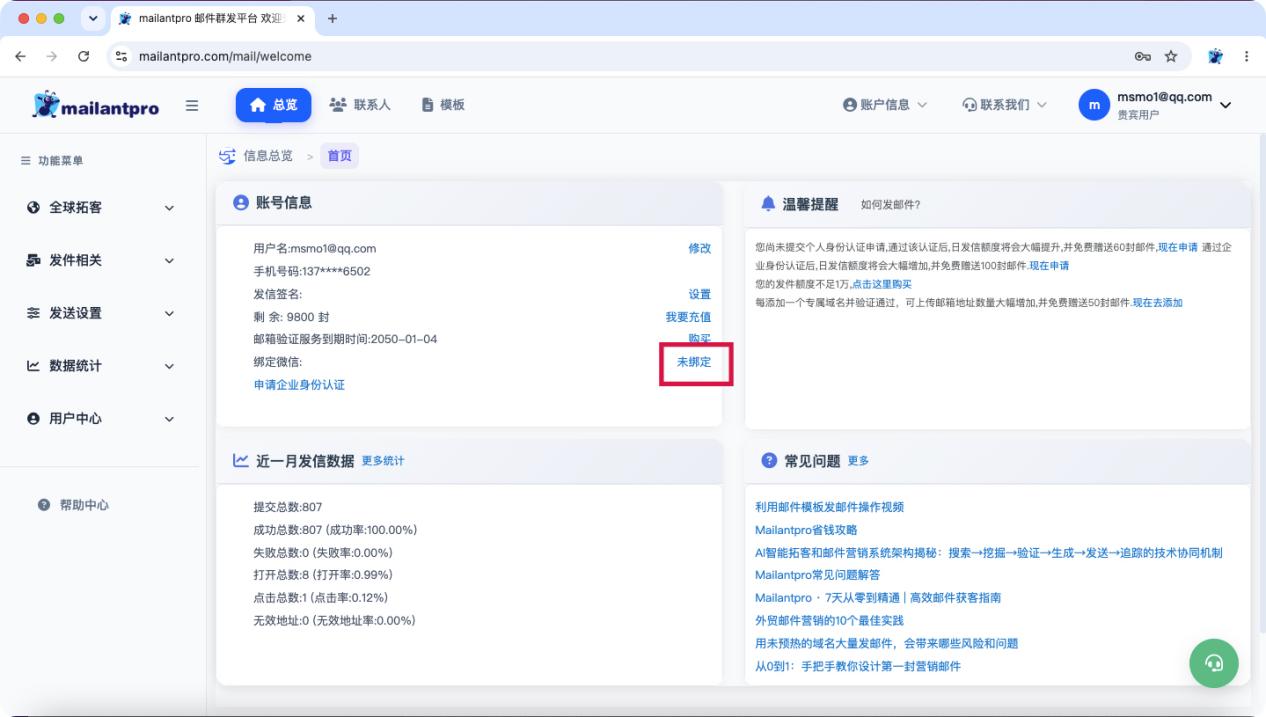The width and height of the screenshot is (1266, 717).
Task: Open the 总览 home tab
Action: point(273,105)
